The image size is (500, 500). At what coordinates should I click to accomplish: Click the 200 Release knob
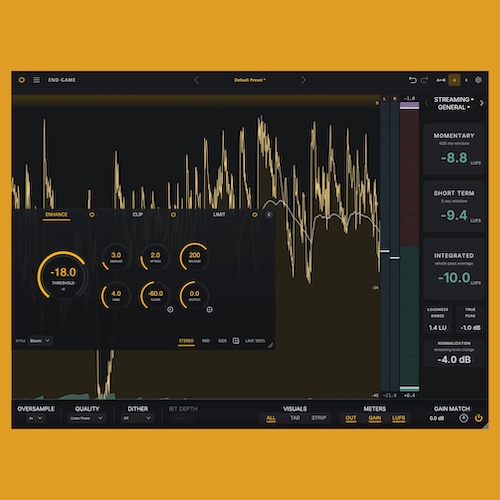coord(194,257)
